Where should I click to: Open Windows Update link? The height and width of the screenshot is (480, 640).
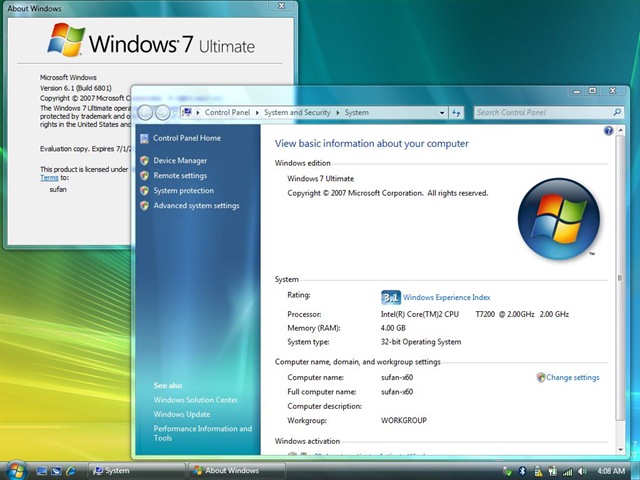click(182, 414)
